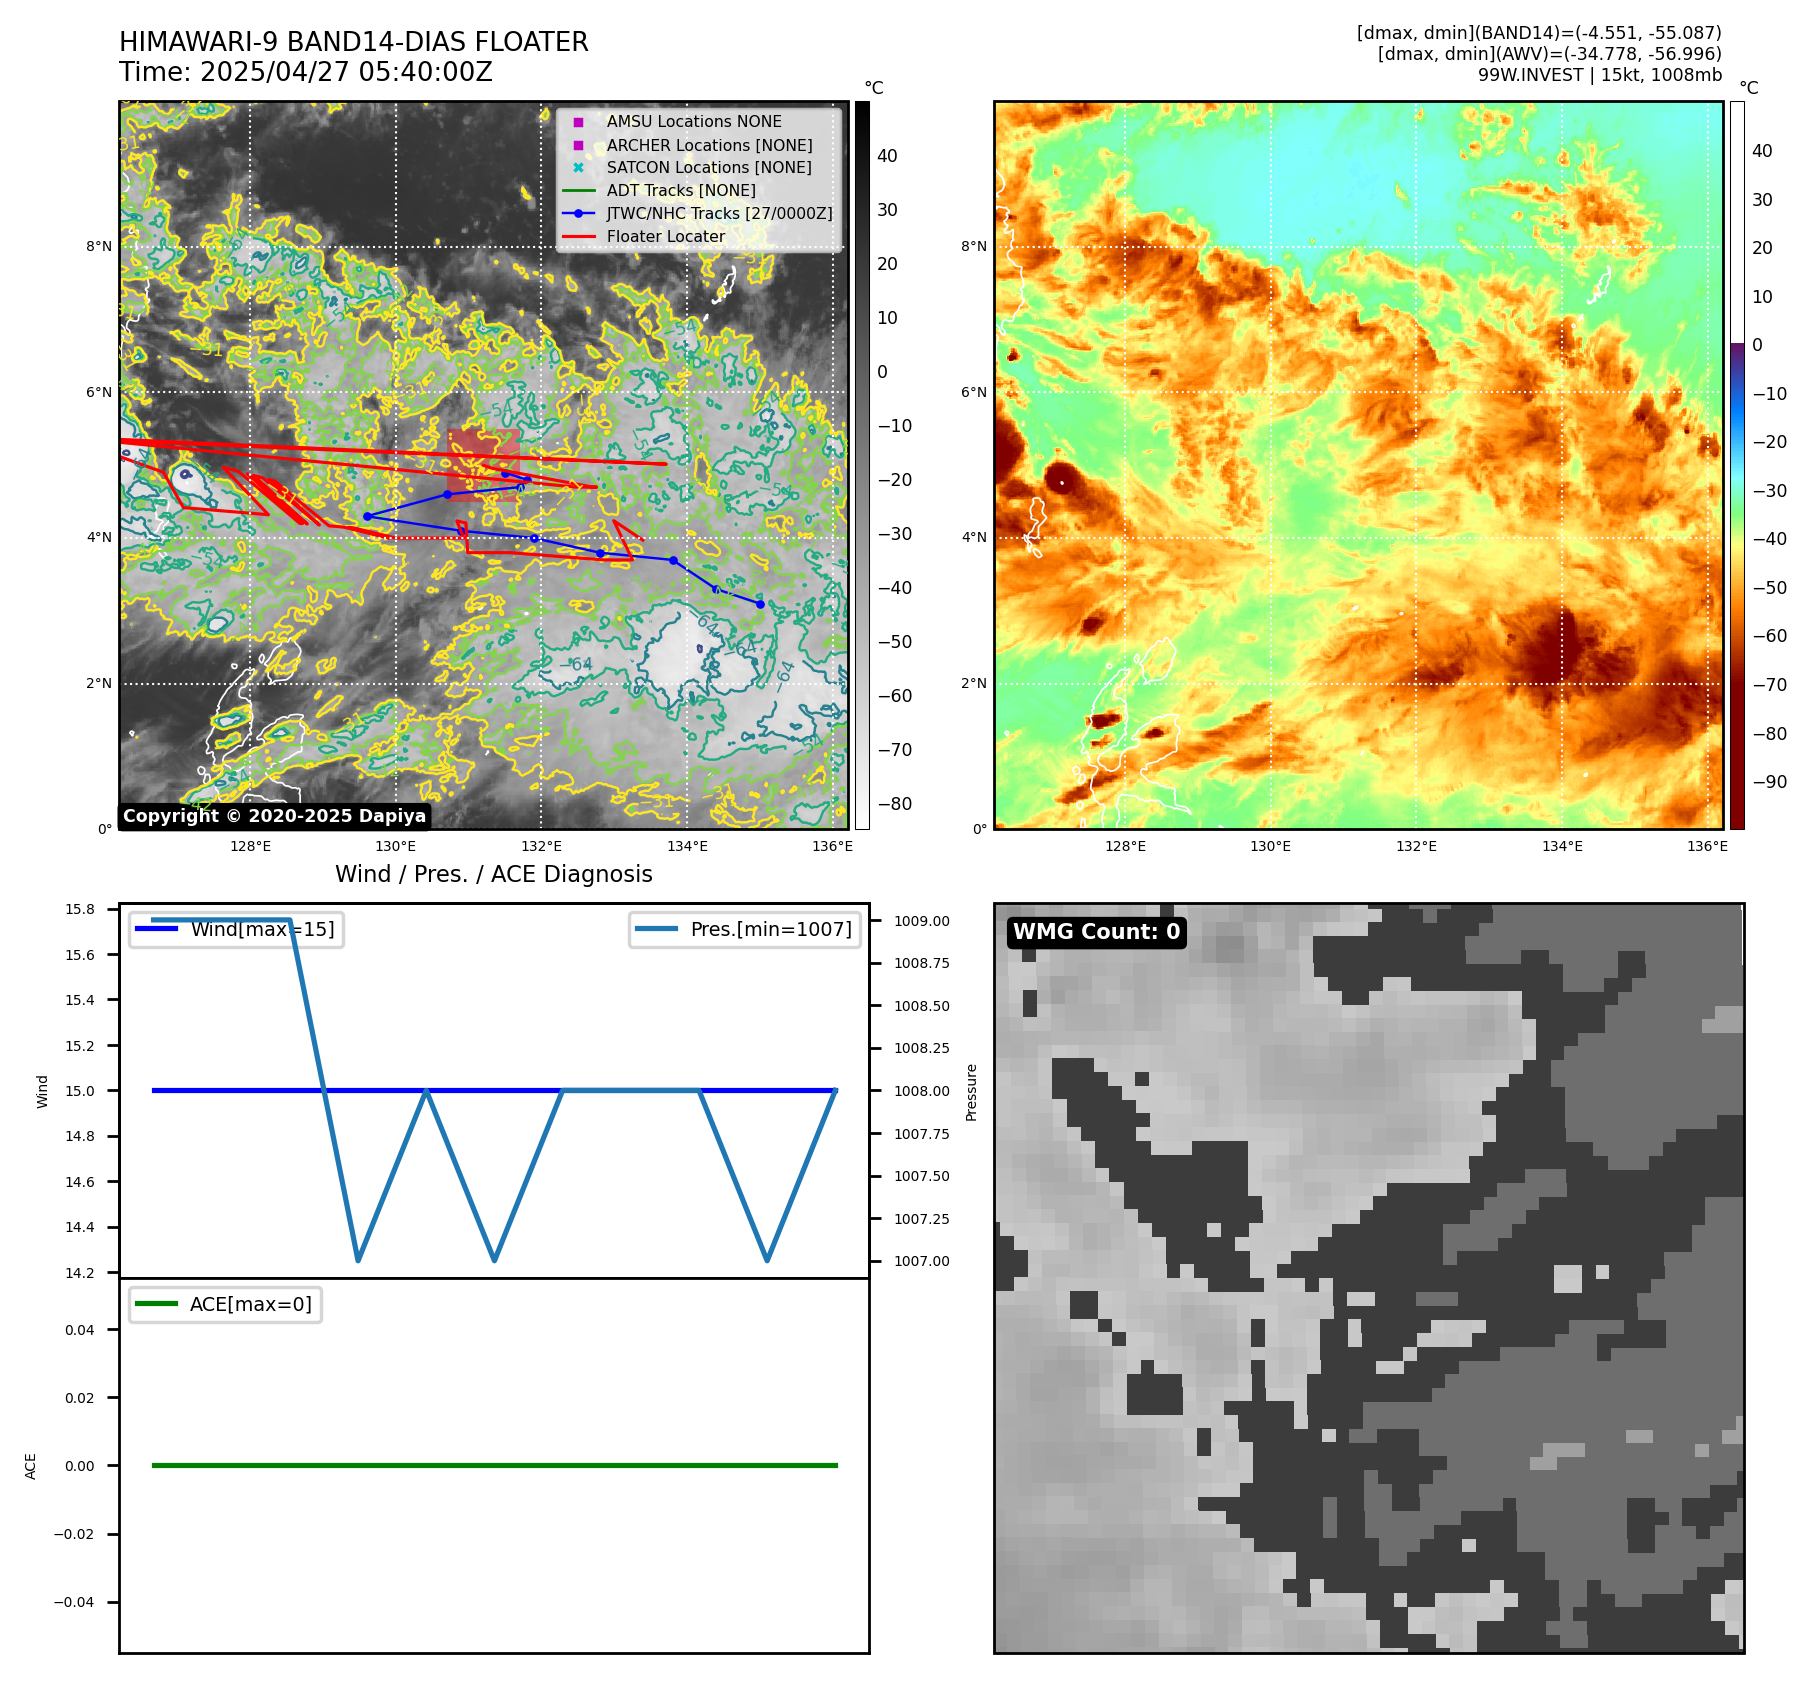Click the 6°N tick on the colored map
1813x1690 pixels.
(974, 392)
